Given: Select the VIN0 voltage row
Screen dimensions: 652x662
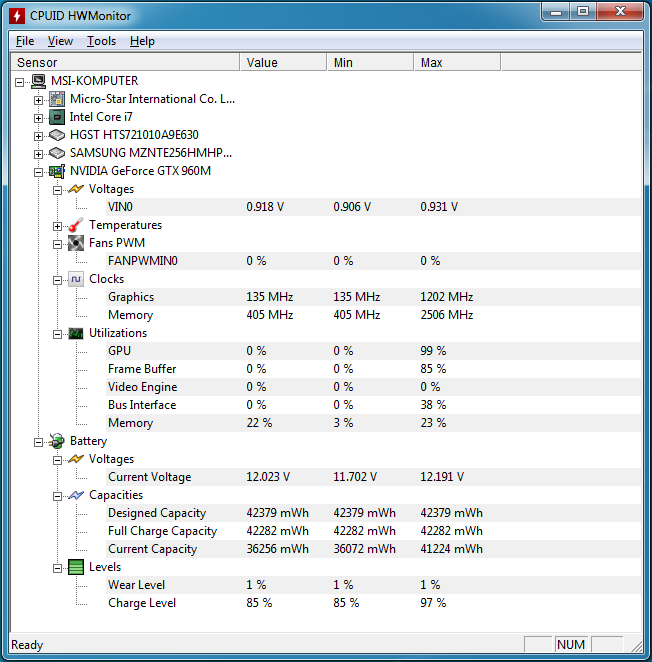Looking at the screenshot, I should pos(374,207).
